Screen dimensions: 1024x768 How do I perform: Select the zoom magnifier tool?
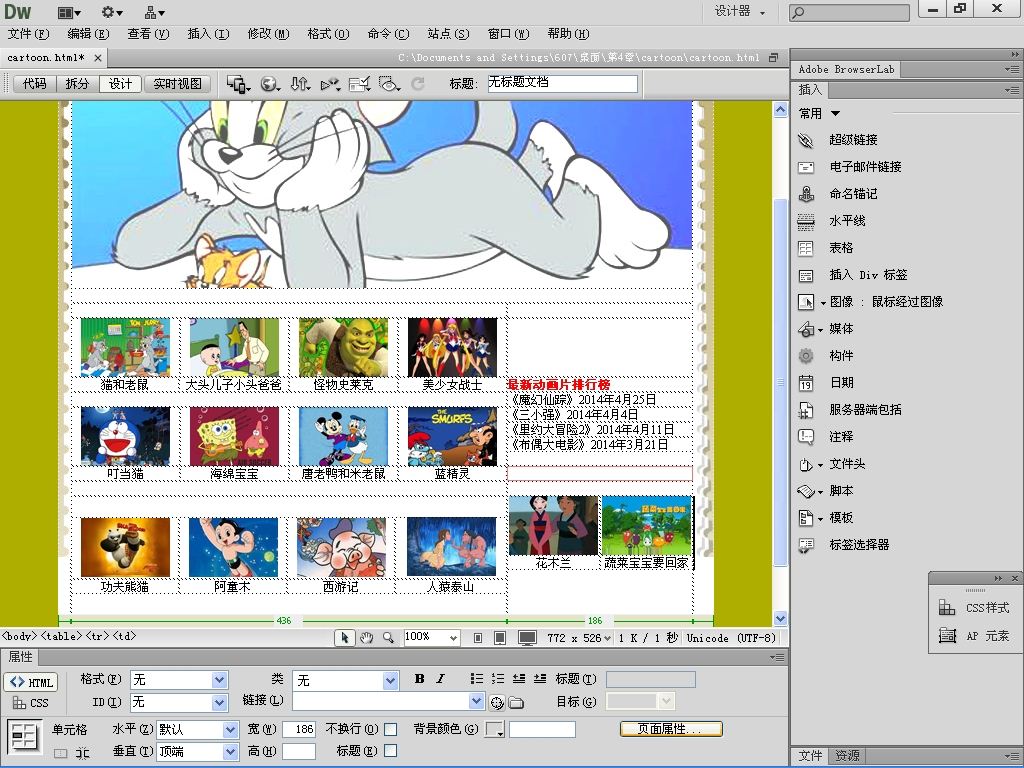click(388, 637)
